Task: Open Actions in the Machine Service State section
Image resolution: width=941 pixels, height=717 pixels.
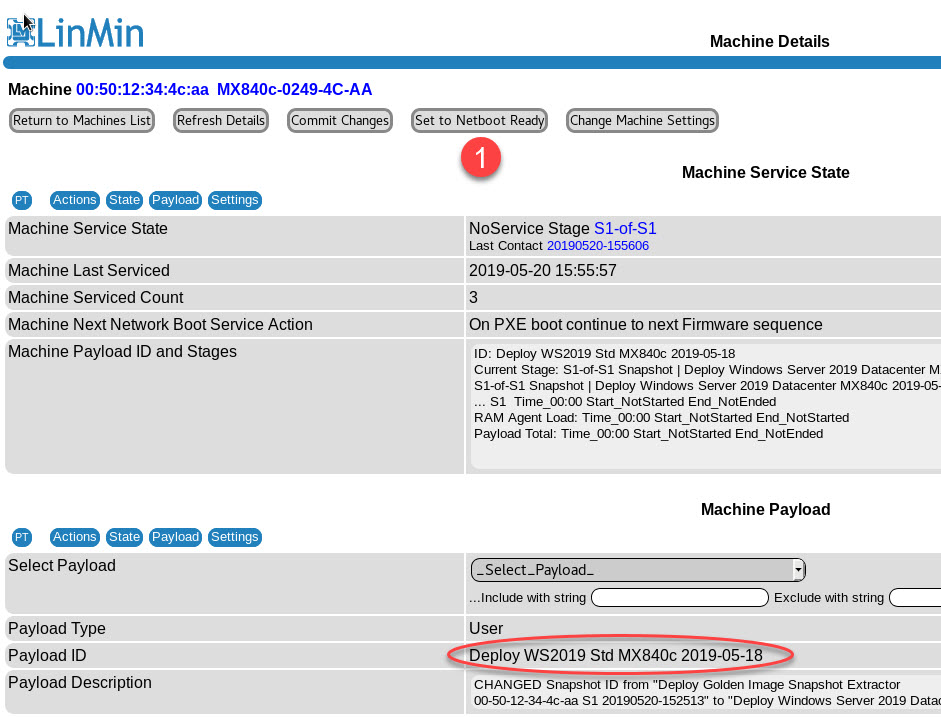Action: coord(75,200)
